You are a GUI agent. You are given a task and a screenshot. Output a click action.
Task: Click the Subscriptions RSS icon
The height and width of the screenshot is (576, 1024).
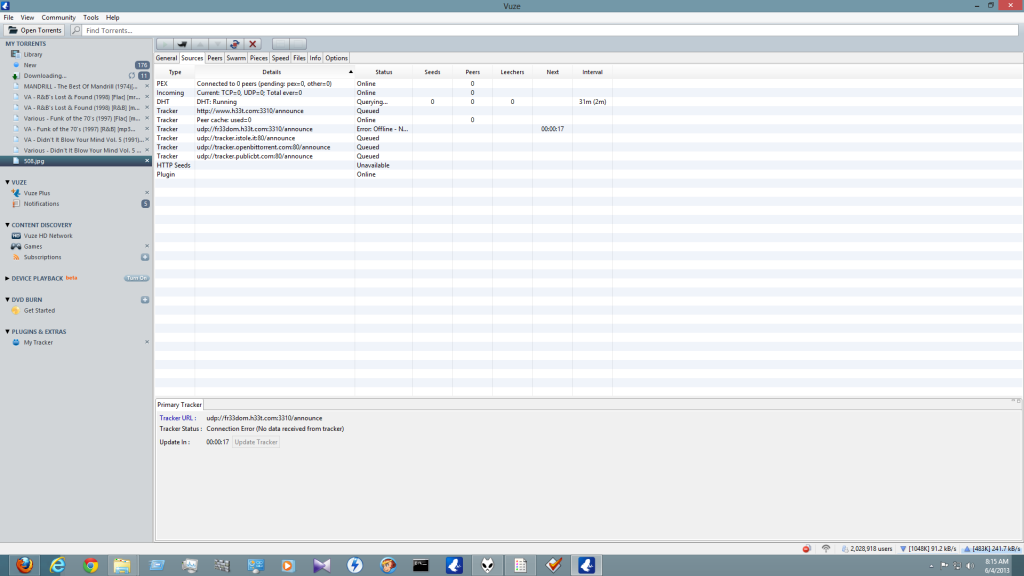pos(16,257)
